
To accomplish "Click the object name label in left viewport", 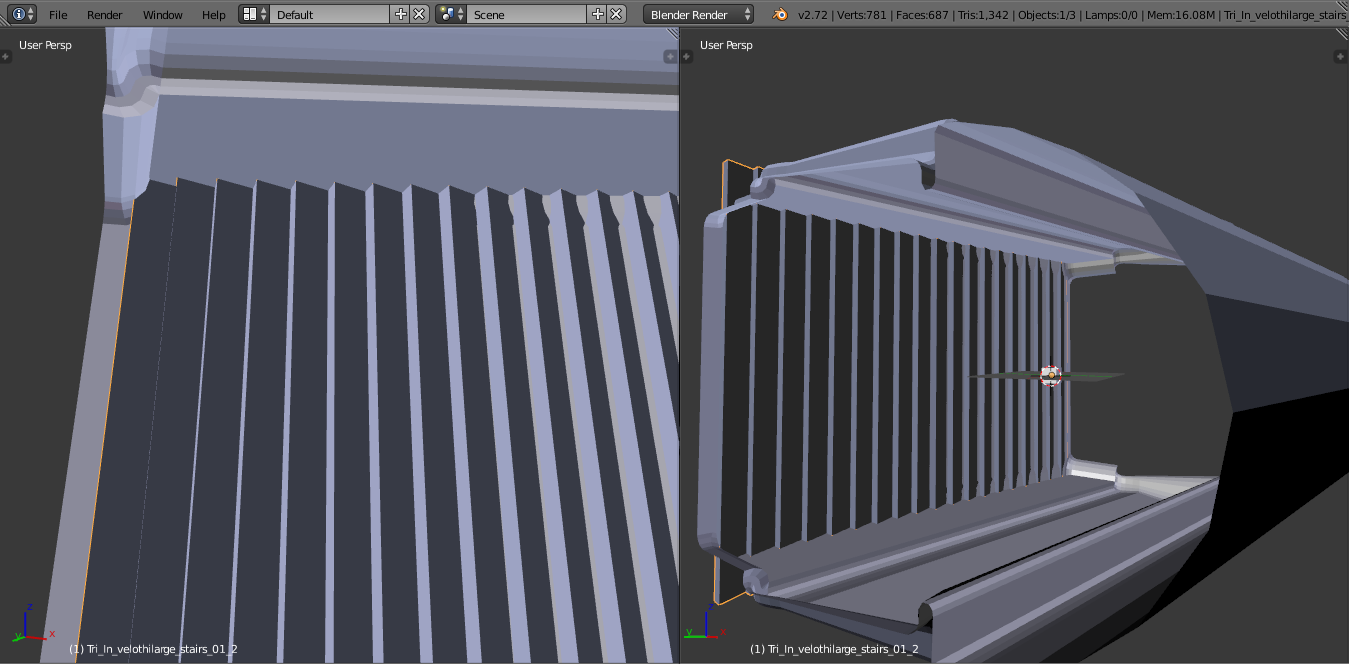I will (153, 649).
